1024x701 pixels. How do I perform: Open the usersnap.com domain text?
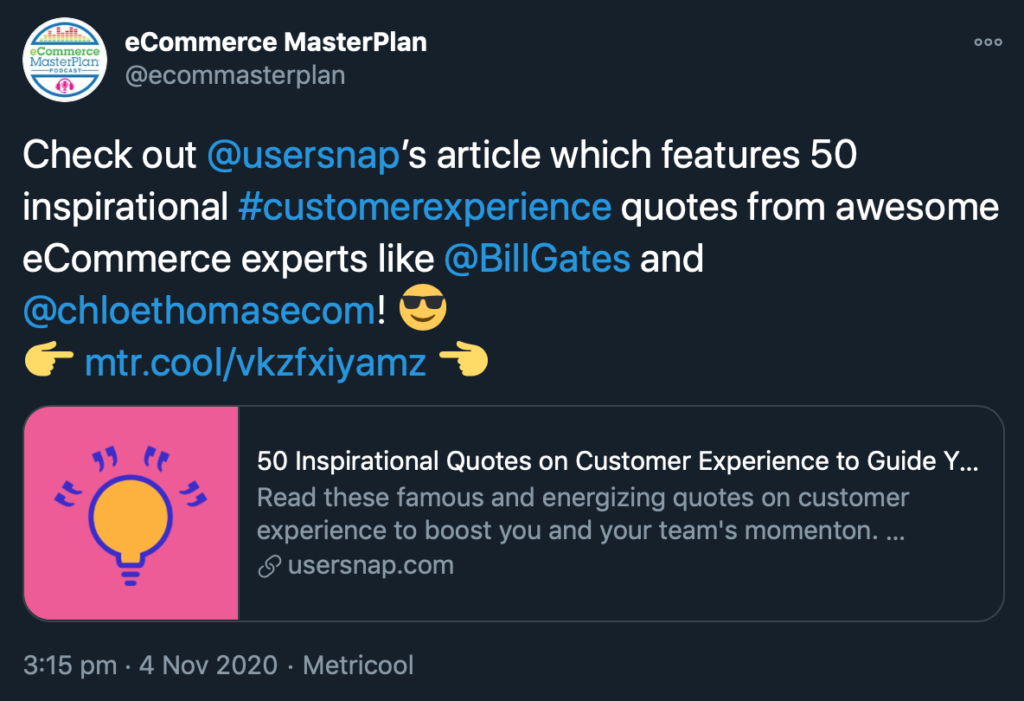370,566
